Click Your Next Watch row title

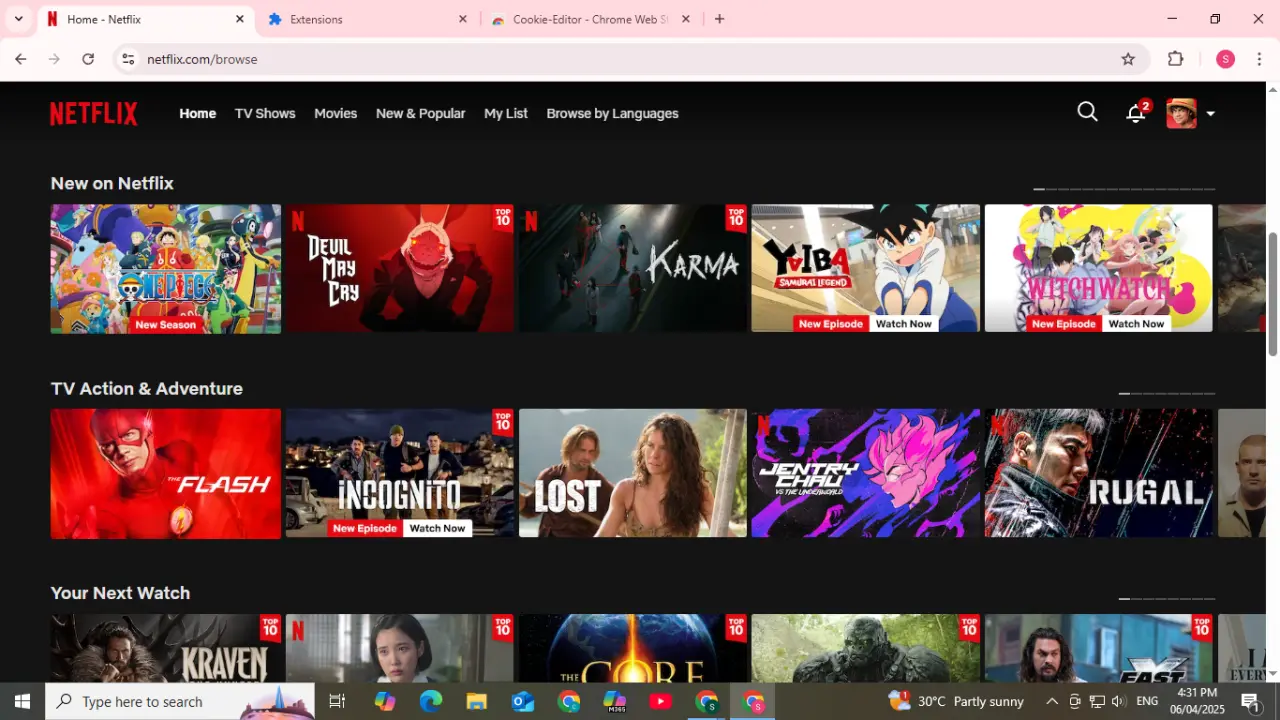pyautogui.click(x=120, y=593)
